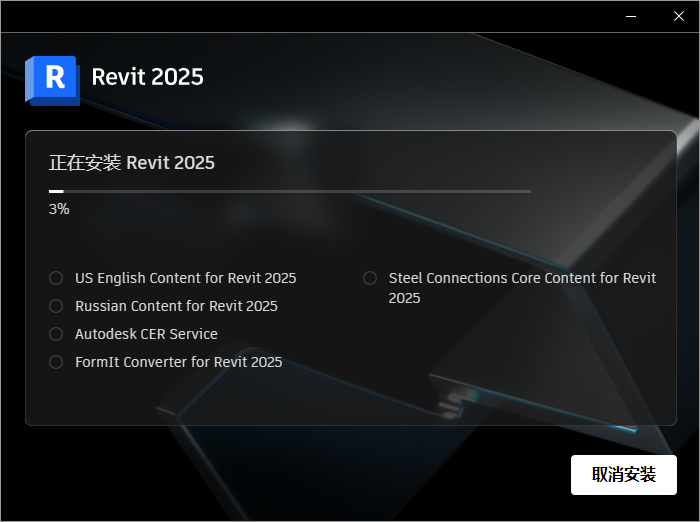This screenshot has width=700, height=522.
Task: Click the FormIt Converter status circle
Action: click(56, 362)
